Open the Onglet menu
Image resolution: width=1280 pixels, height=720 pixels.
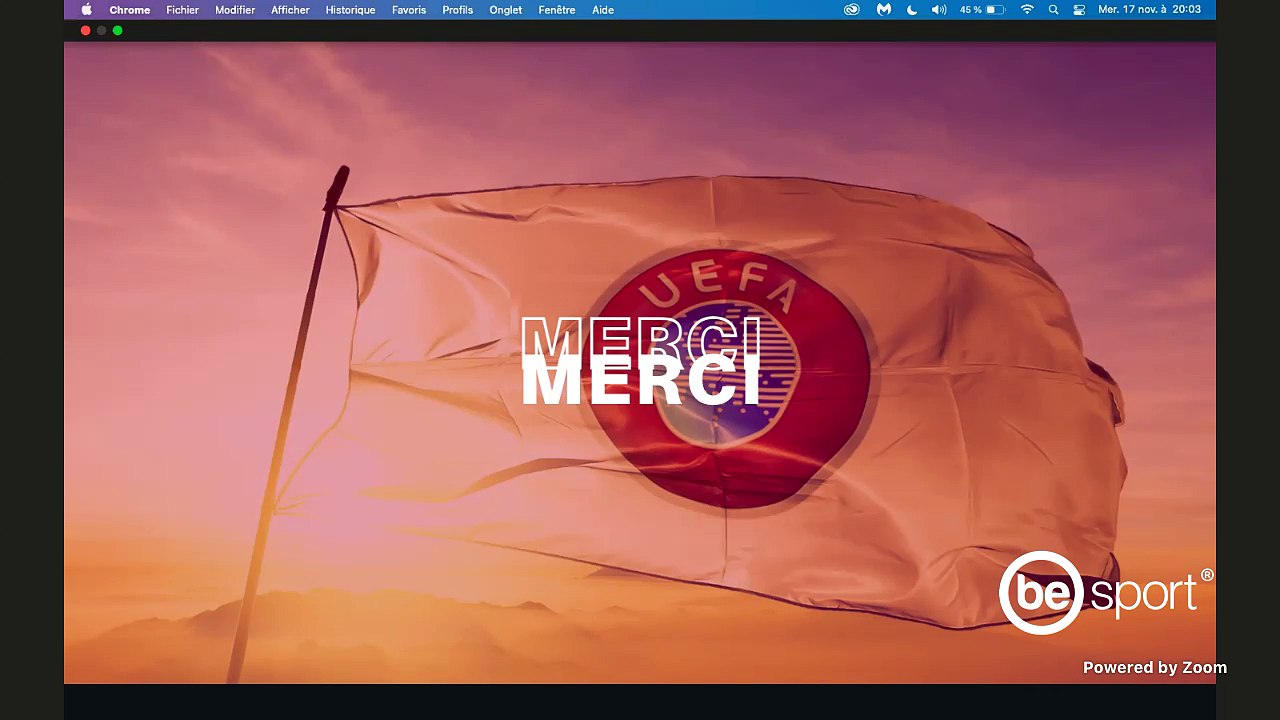[x=506, y=10]
